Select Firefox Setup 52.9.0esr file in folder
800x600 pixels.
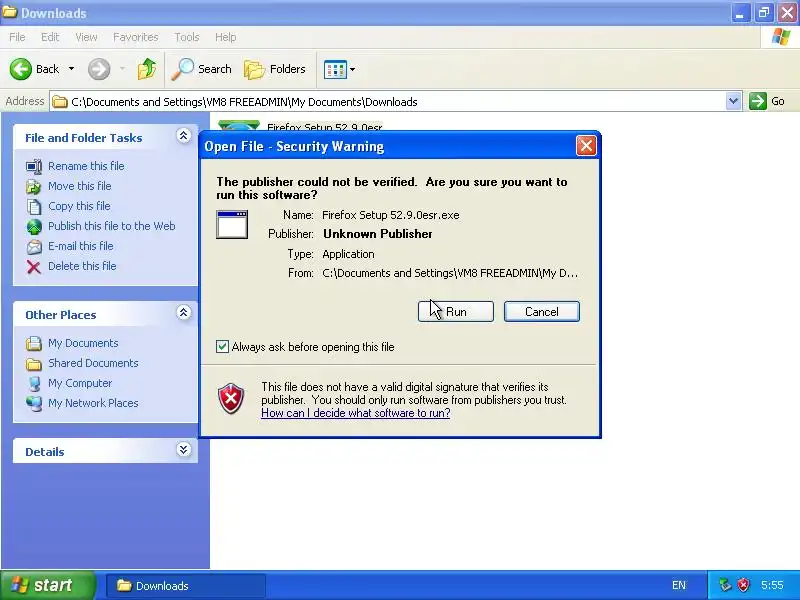click(x=324, y=126)
